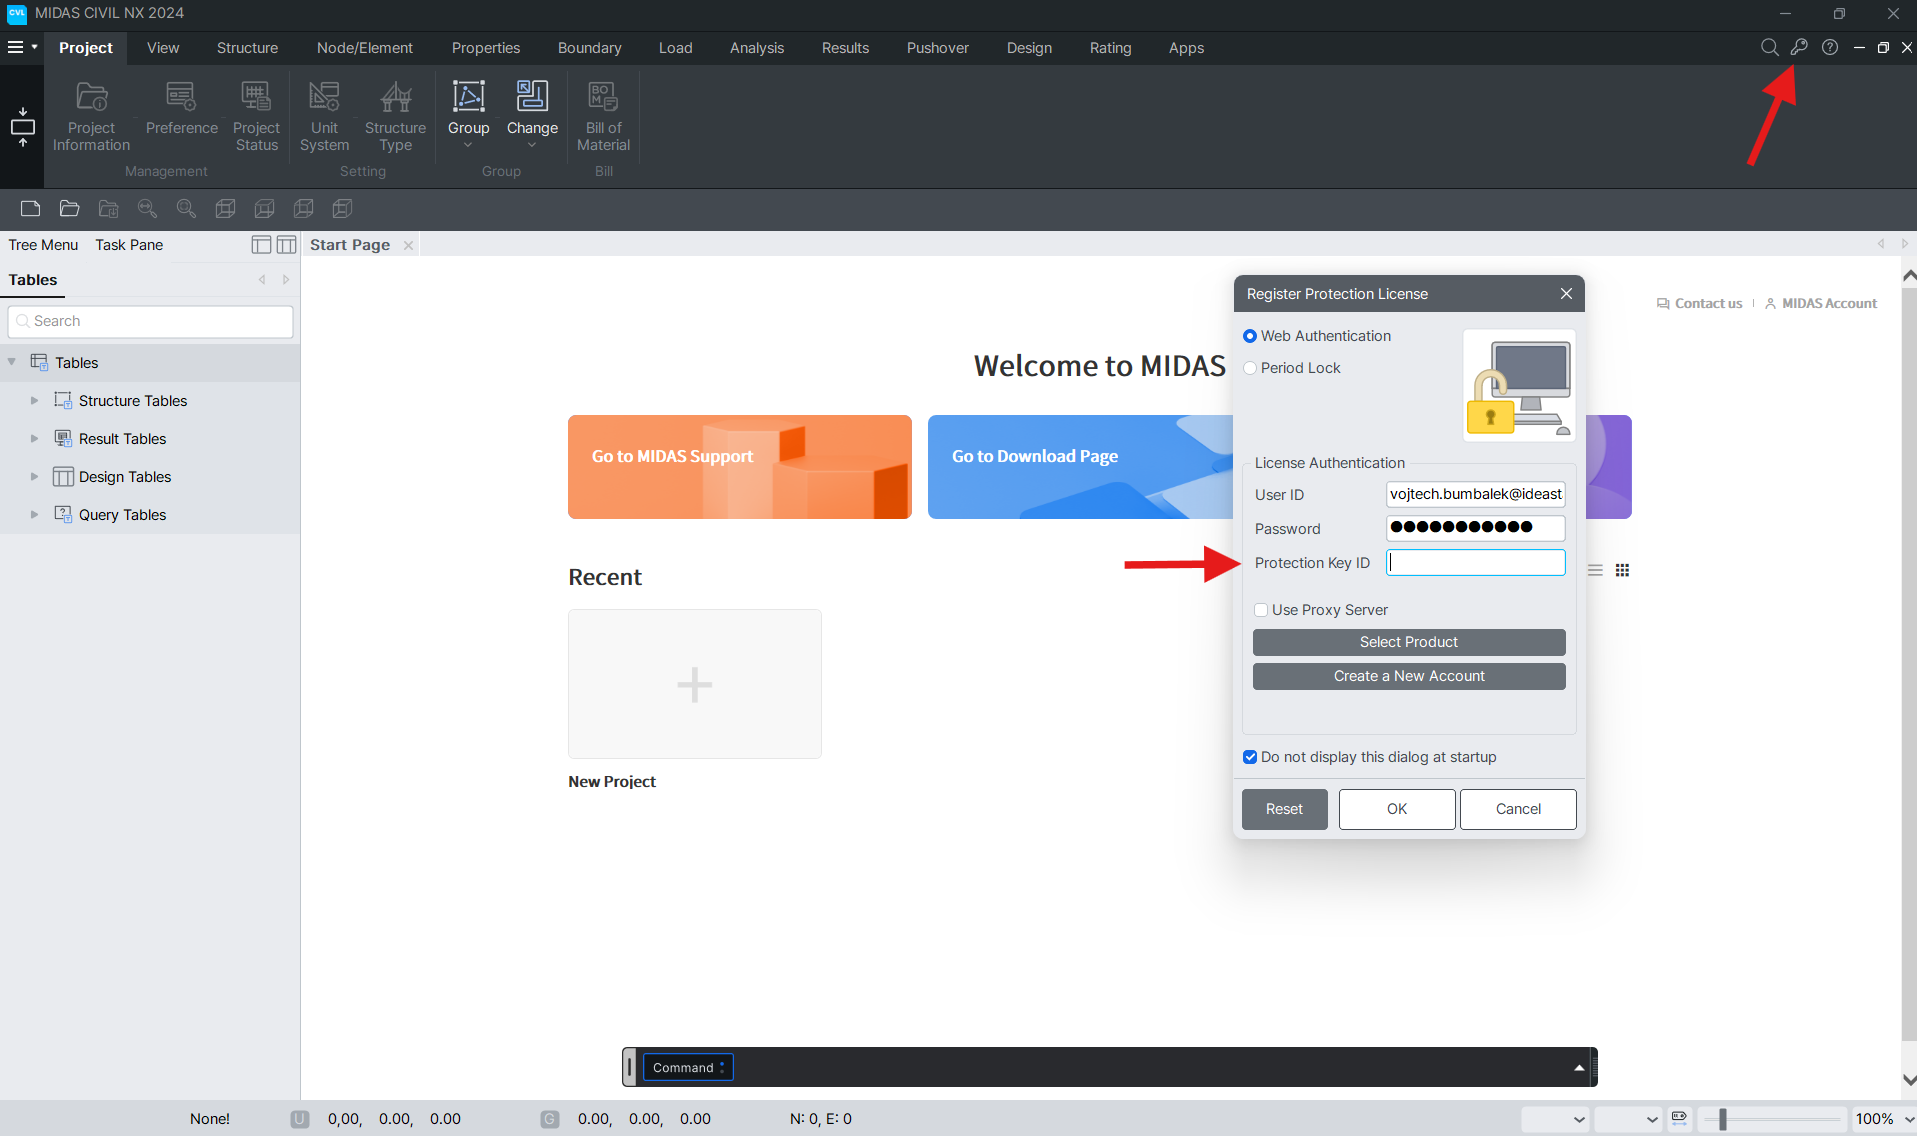Open the Analysis ribbon tab

click(756, 48)
